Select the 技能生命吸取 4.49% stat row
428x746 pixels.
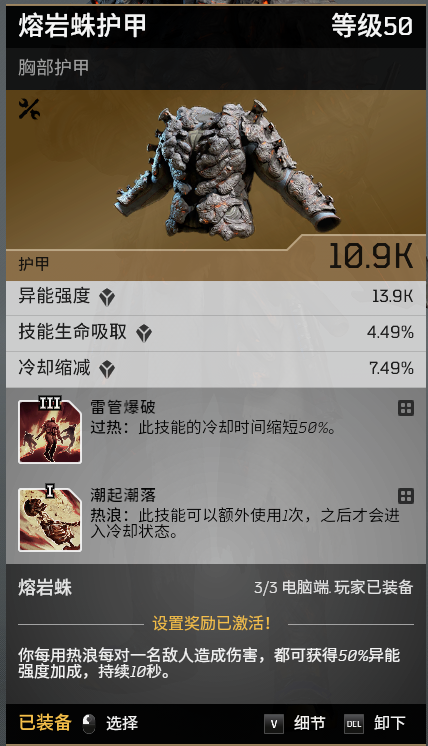(x=216, y=334)
